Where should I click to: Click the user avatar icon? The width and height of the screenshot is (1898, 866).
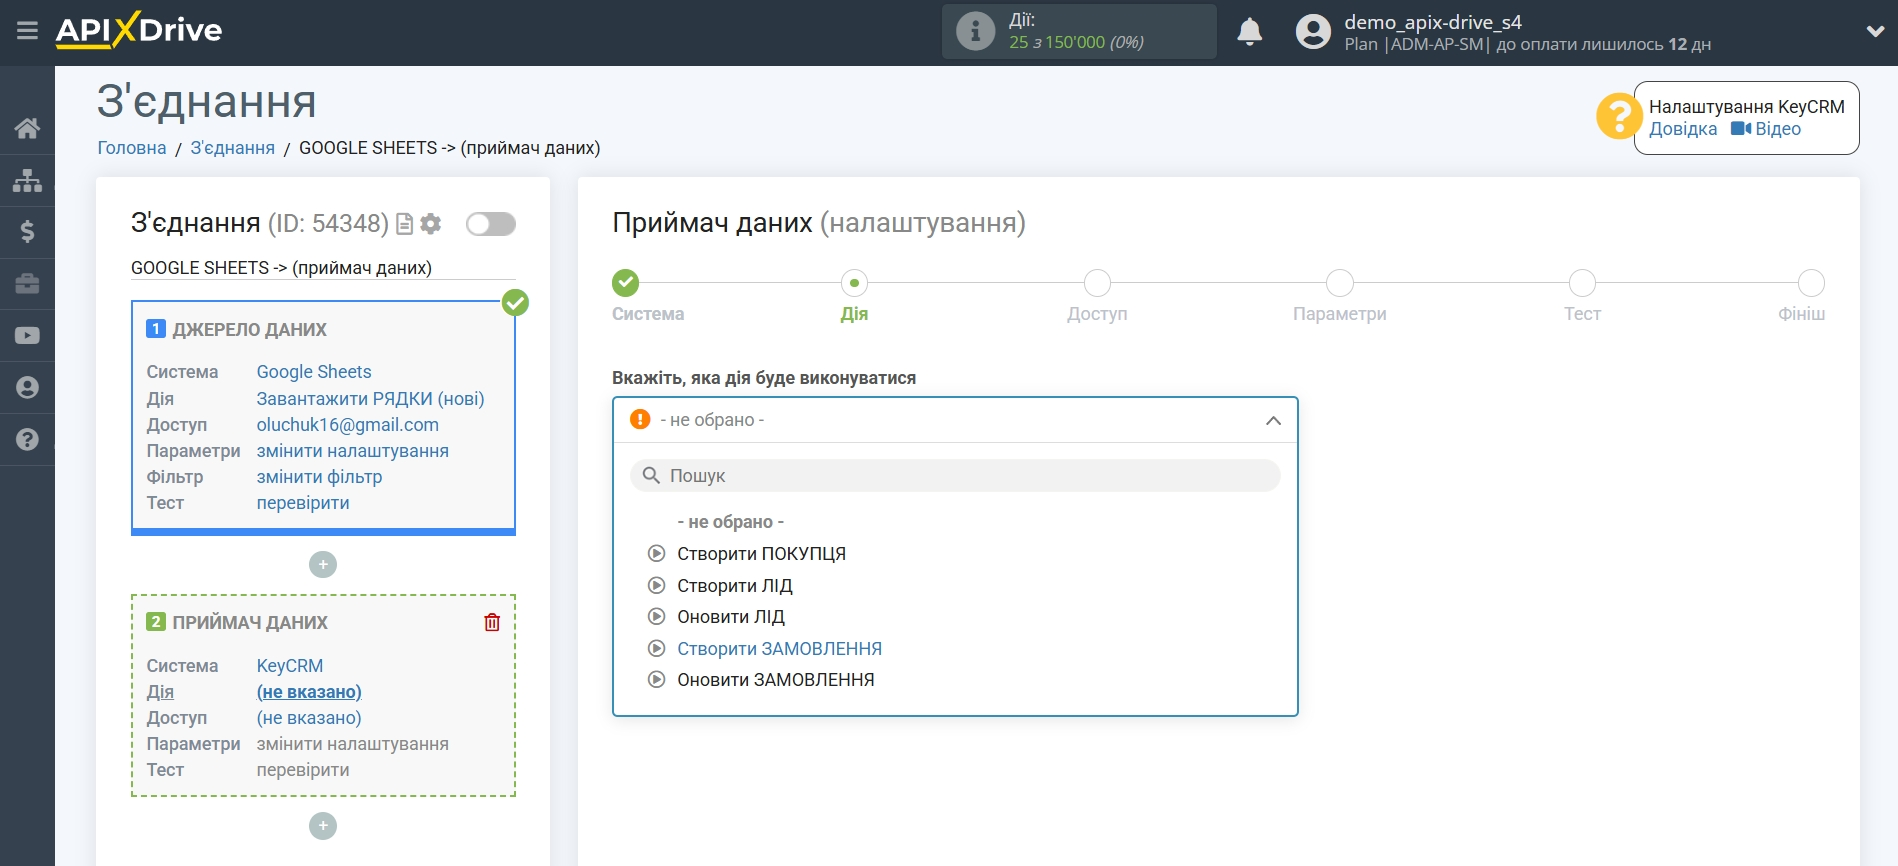tap(1313, 32)
